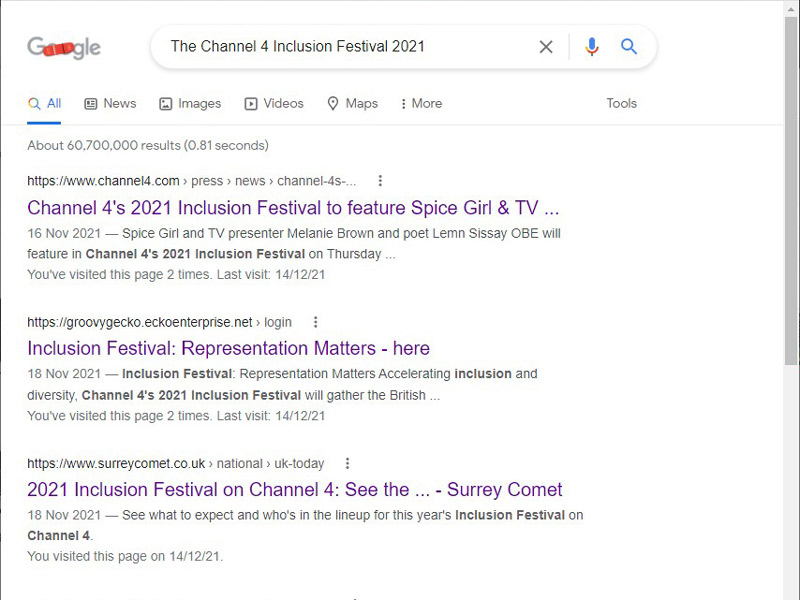Open the Tools filter options
The width and height of the screenshot is (800, 600).
621,104
